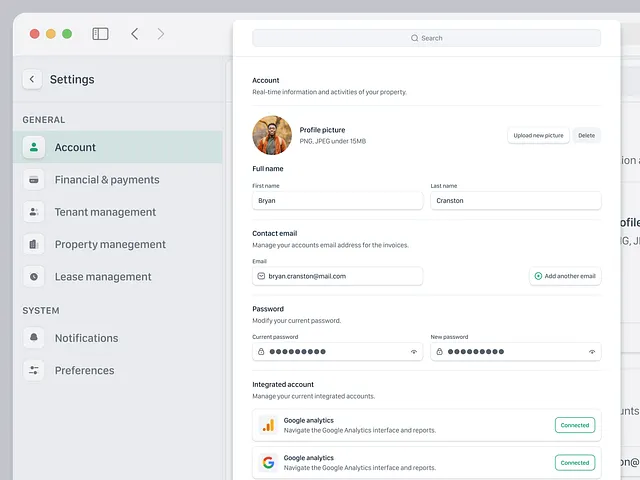640x480 pixels.
Task: Open the Notifications settings section
Action: pos(86,338)
